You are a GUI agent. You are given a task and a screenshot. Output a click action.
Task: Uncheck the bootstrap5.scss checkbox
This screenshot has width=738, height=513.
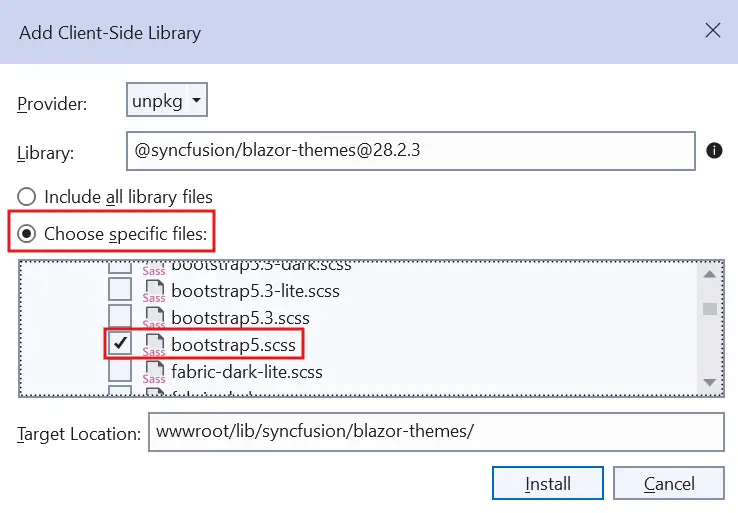pyautogui.click(x=120, y=344)
